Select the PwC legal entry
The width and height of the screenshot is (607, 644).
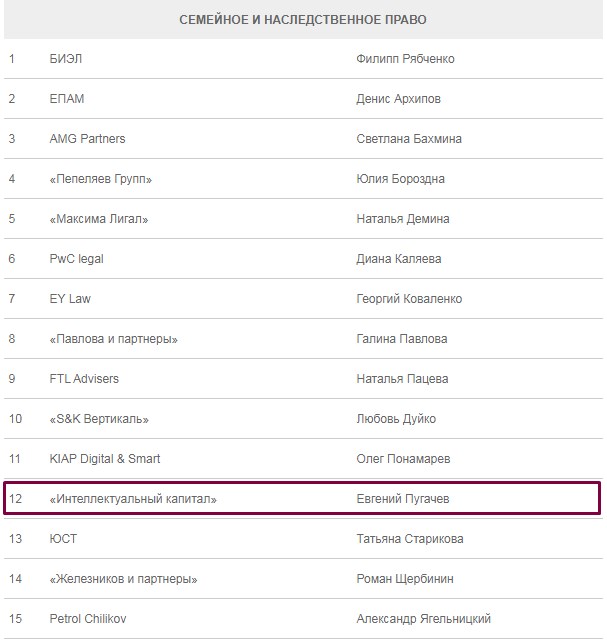point(76,259)
